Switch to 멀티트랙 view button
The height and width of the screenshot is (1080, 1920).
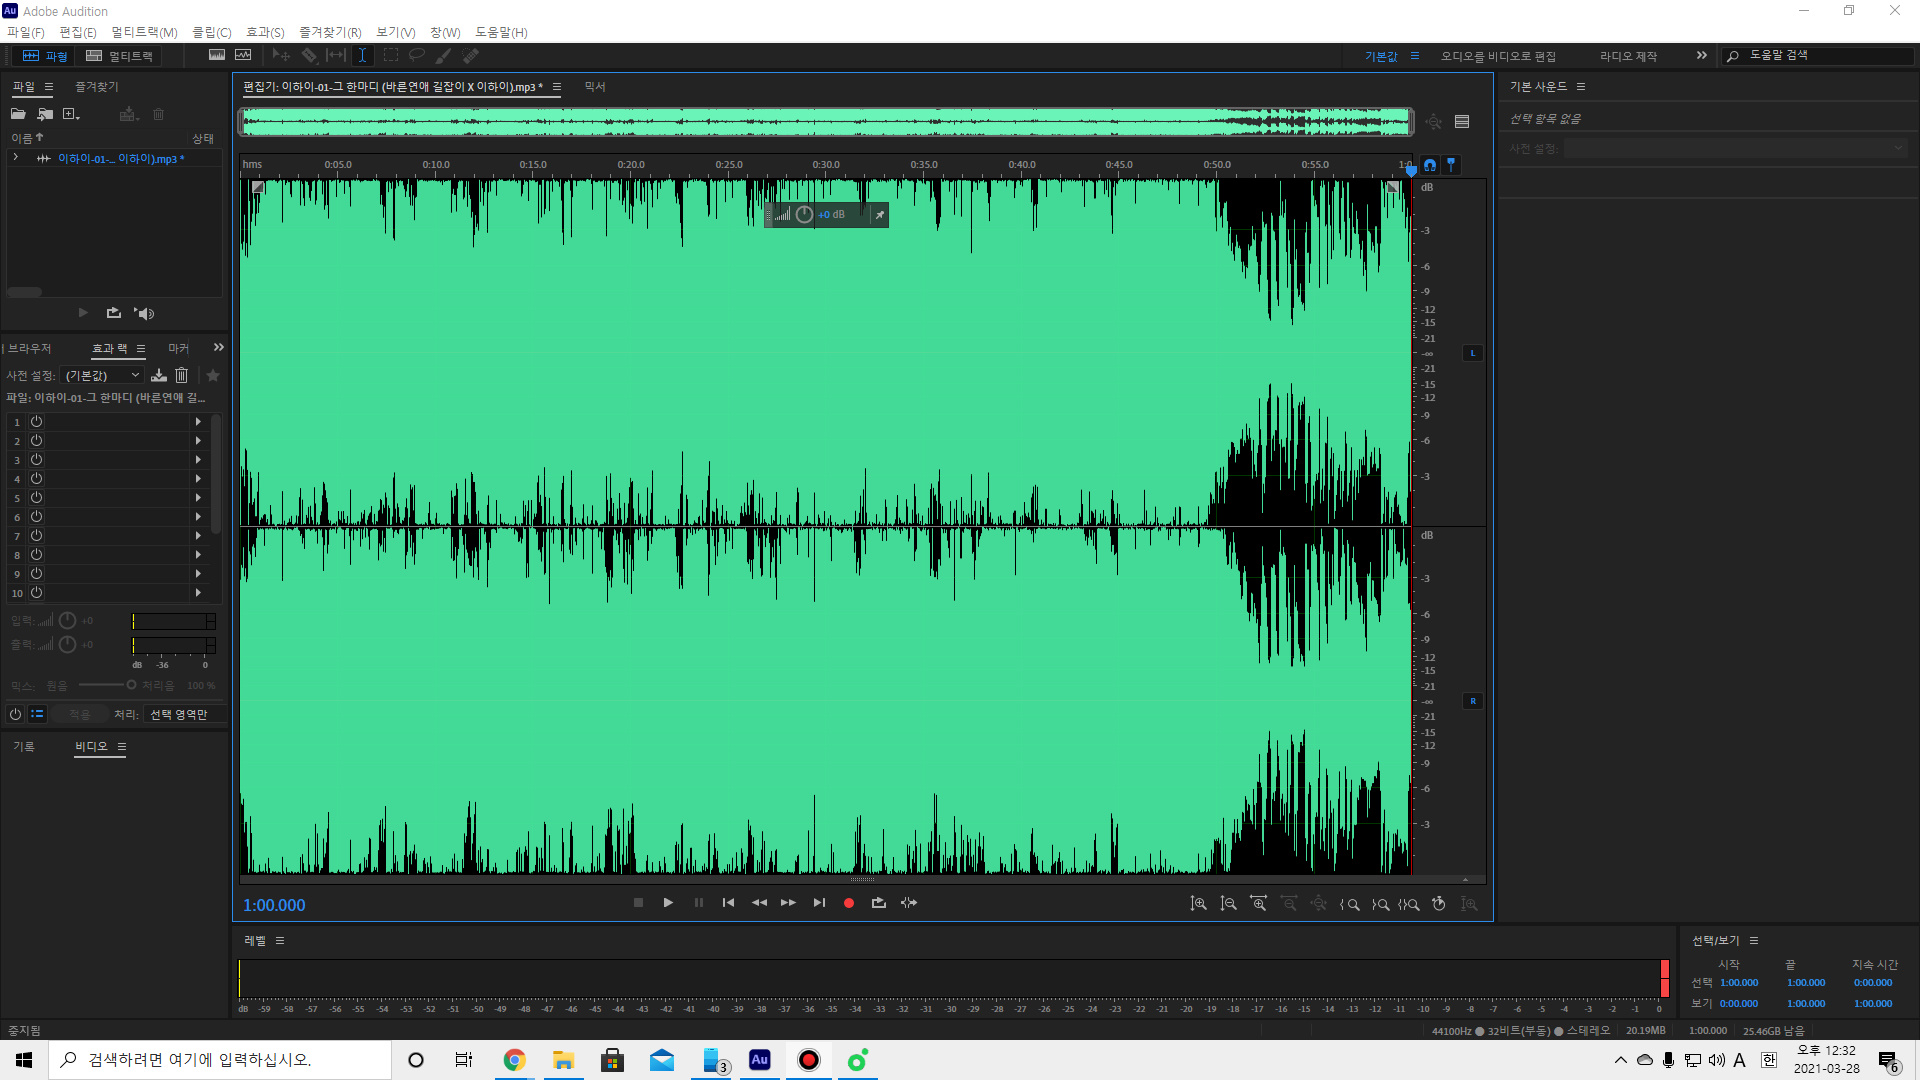[x=120, y=56]
